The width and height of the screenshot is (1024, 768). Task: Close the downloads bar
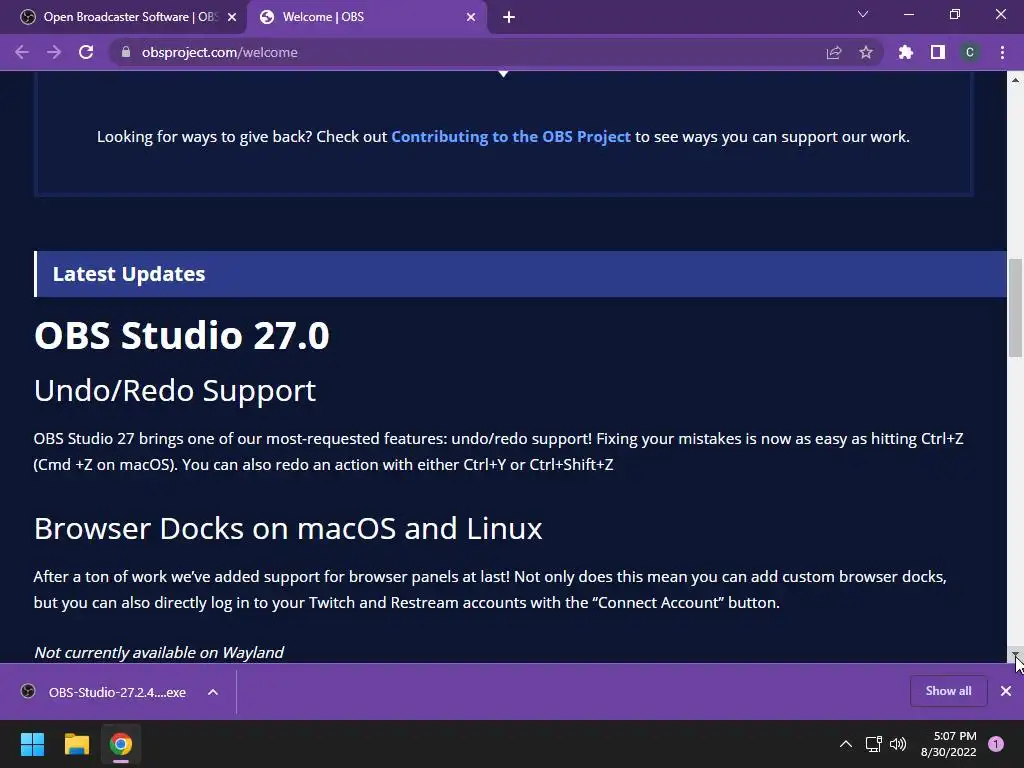(x=1006, y=691)
